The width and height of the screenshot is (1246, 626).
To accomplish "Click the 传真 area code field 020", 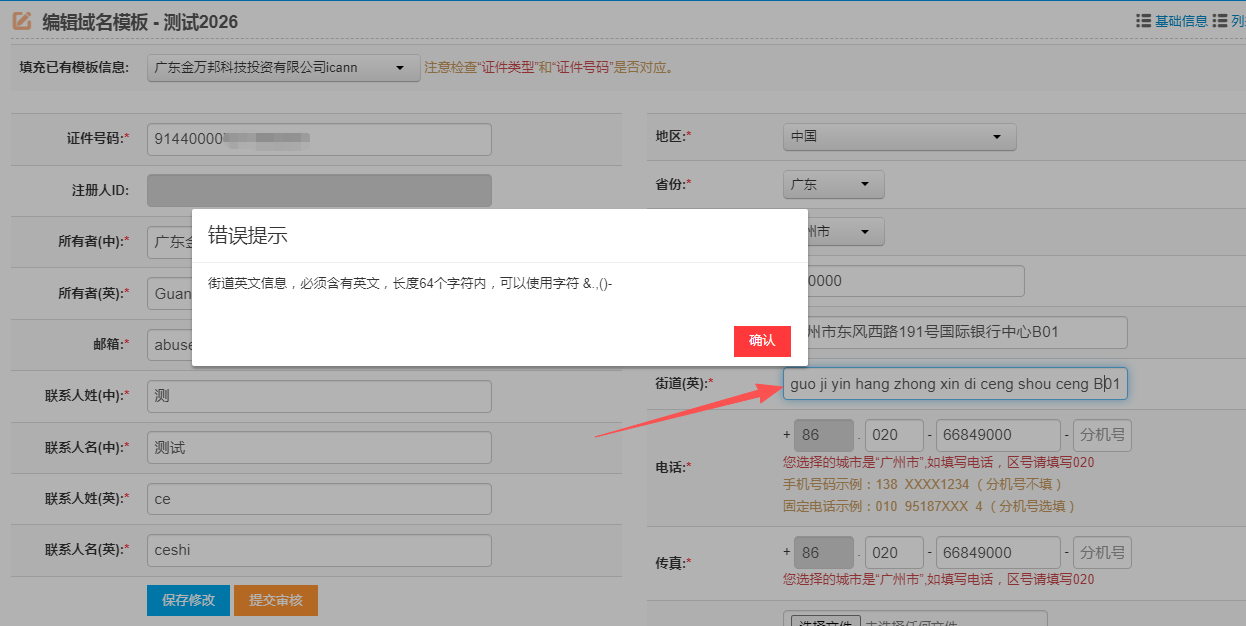I will (895, 553).
